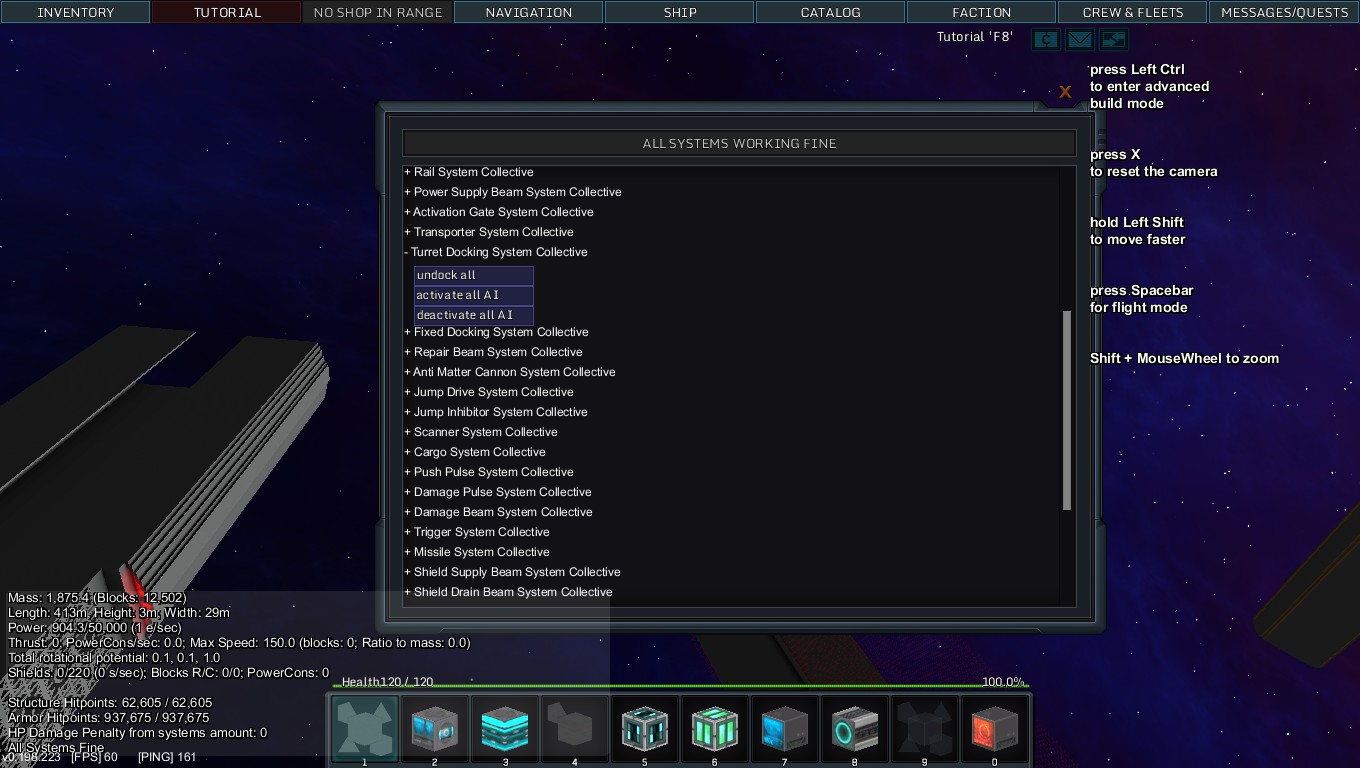Click the systems list vertical scrollbar
Image resolution: width=1360 pixels, height=768 pixels.
coord(1067,410)
